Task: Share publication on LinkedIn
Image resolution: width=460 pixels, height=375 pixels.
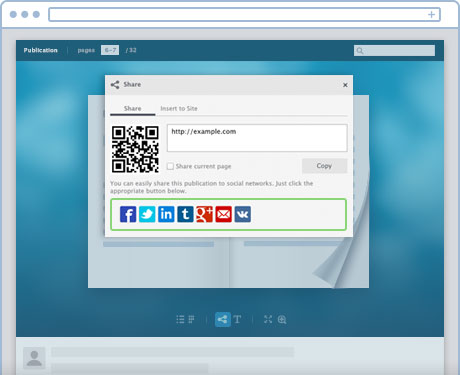Action: (x=166, y=214)
